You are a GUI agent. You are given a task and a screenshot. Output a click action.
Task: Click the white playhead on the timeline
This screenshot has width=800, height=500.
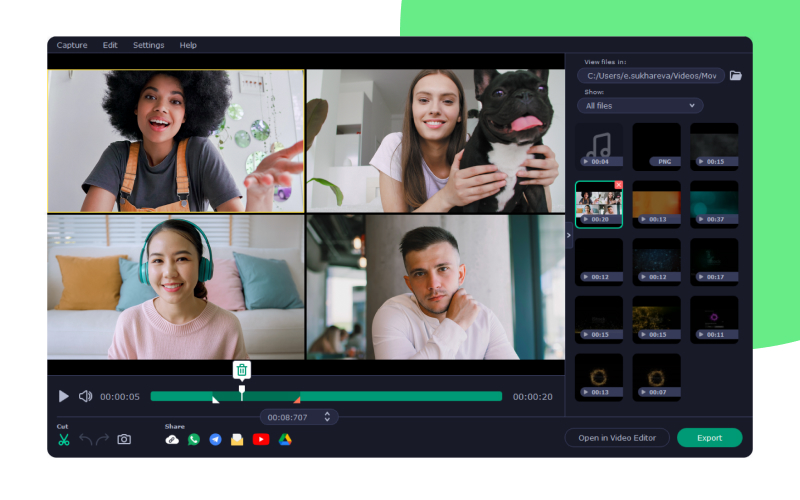coord(242,392)
